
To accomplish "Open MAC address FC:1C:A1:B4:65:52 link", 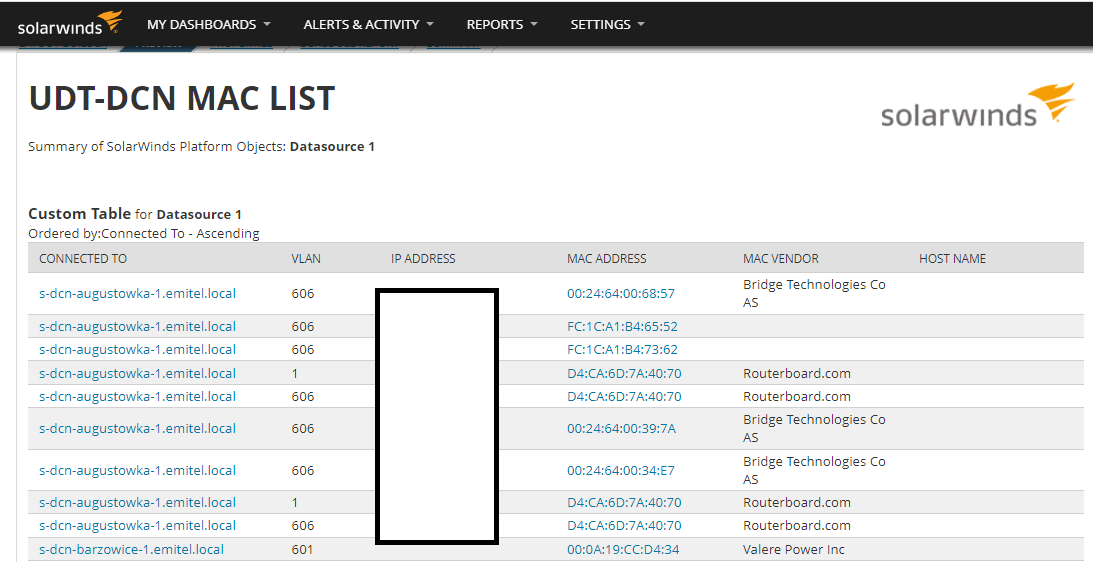I will (622, 326).
